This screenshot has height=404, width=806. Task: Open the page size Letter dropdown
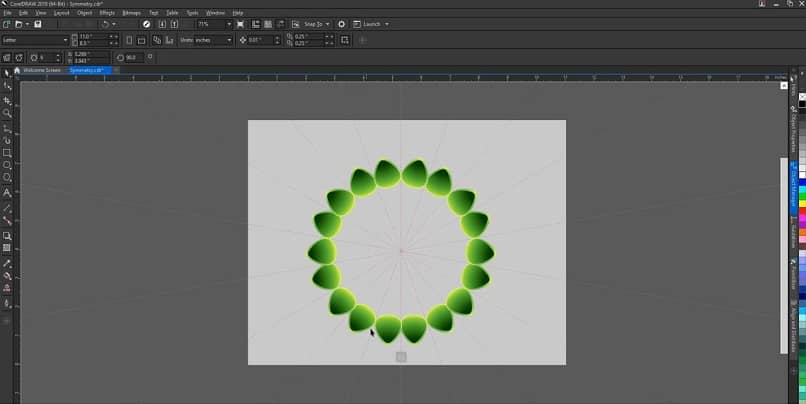(35, 40)
